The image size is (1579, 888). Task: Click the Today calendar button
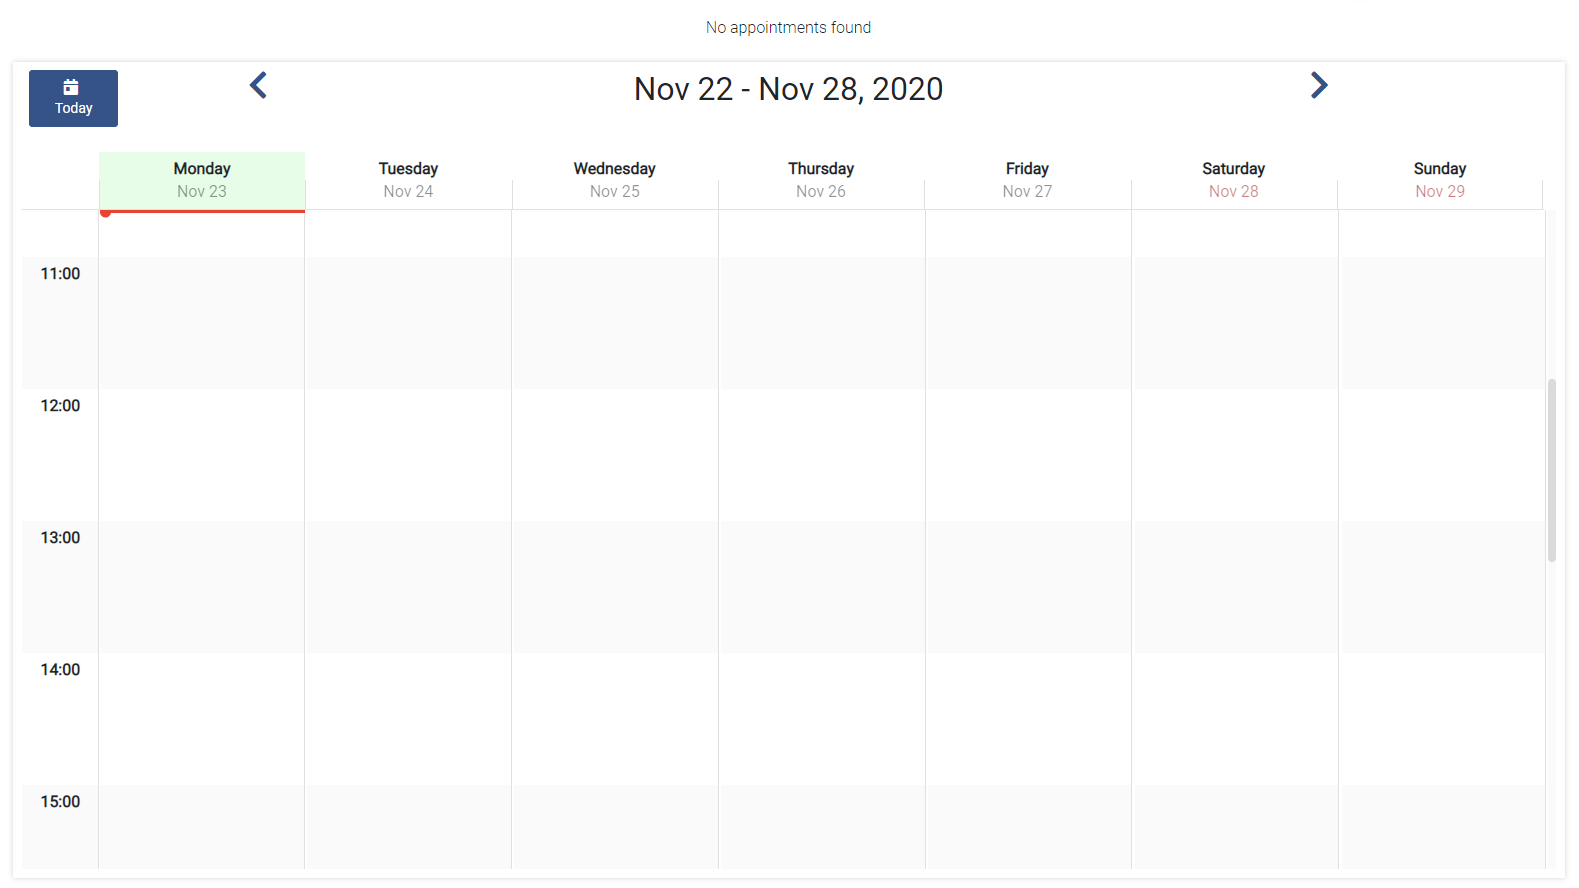(73, 98)
